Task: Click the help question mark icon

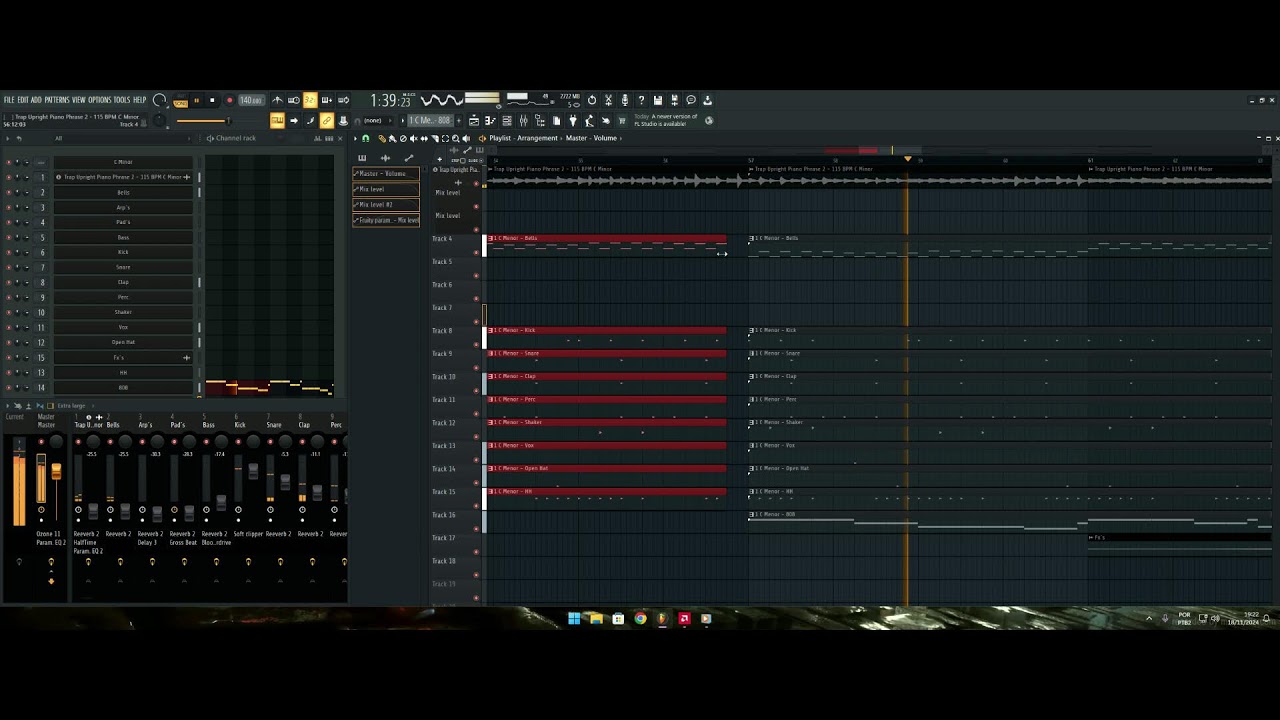Action: [641, 101]
